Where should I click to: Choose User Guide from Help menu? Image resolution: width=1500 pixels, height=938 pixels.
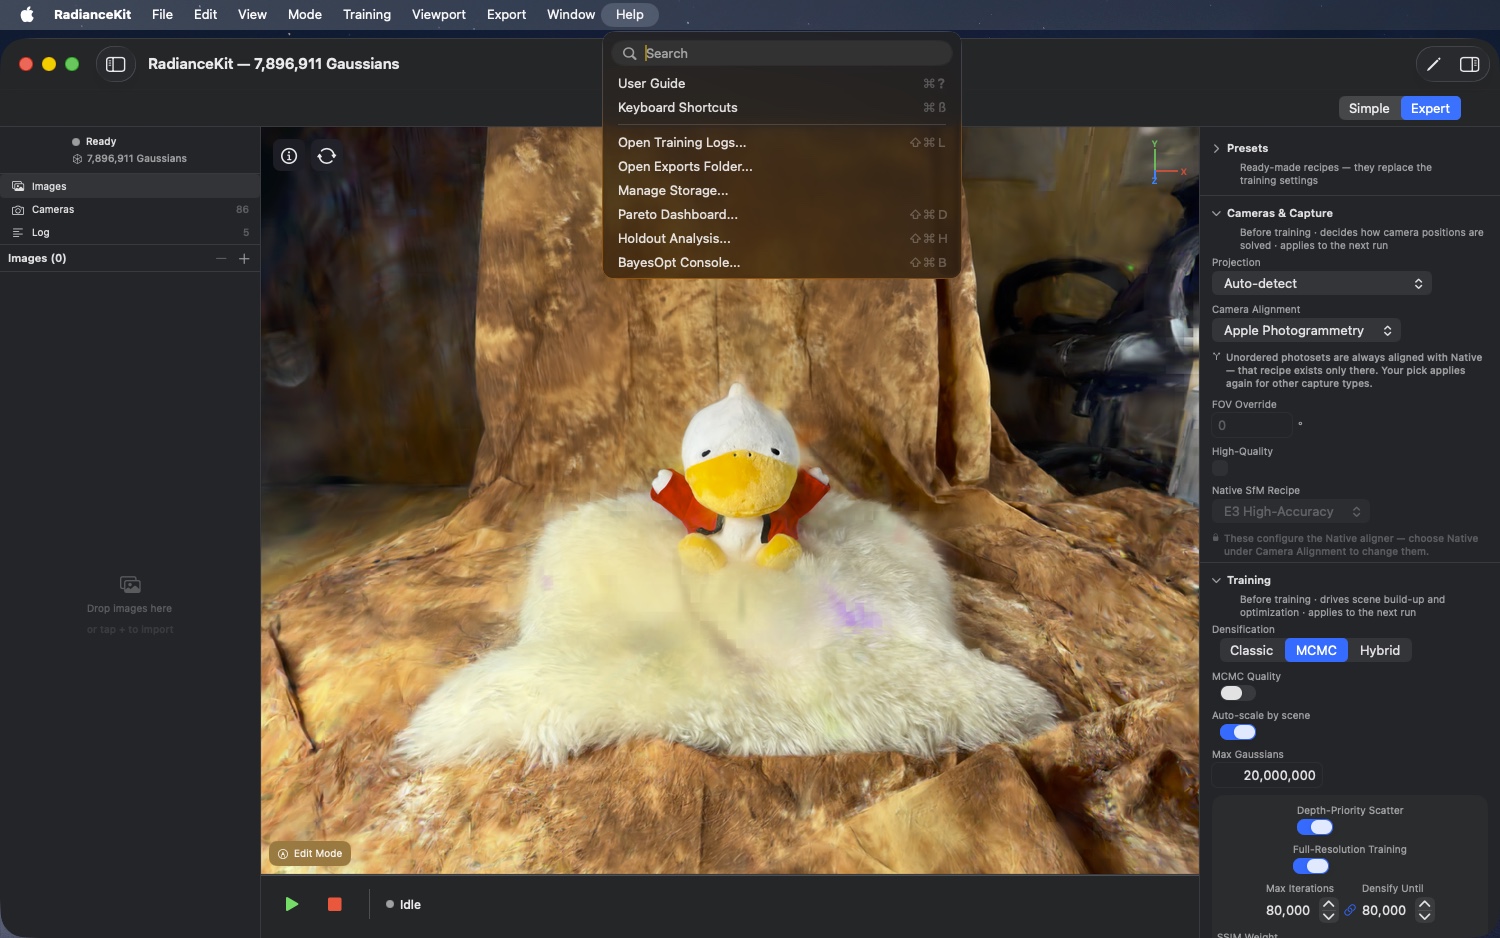point(782,84)
